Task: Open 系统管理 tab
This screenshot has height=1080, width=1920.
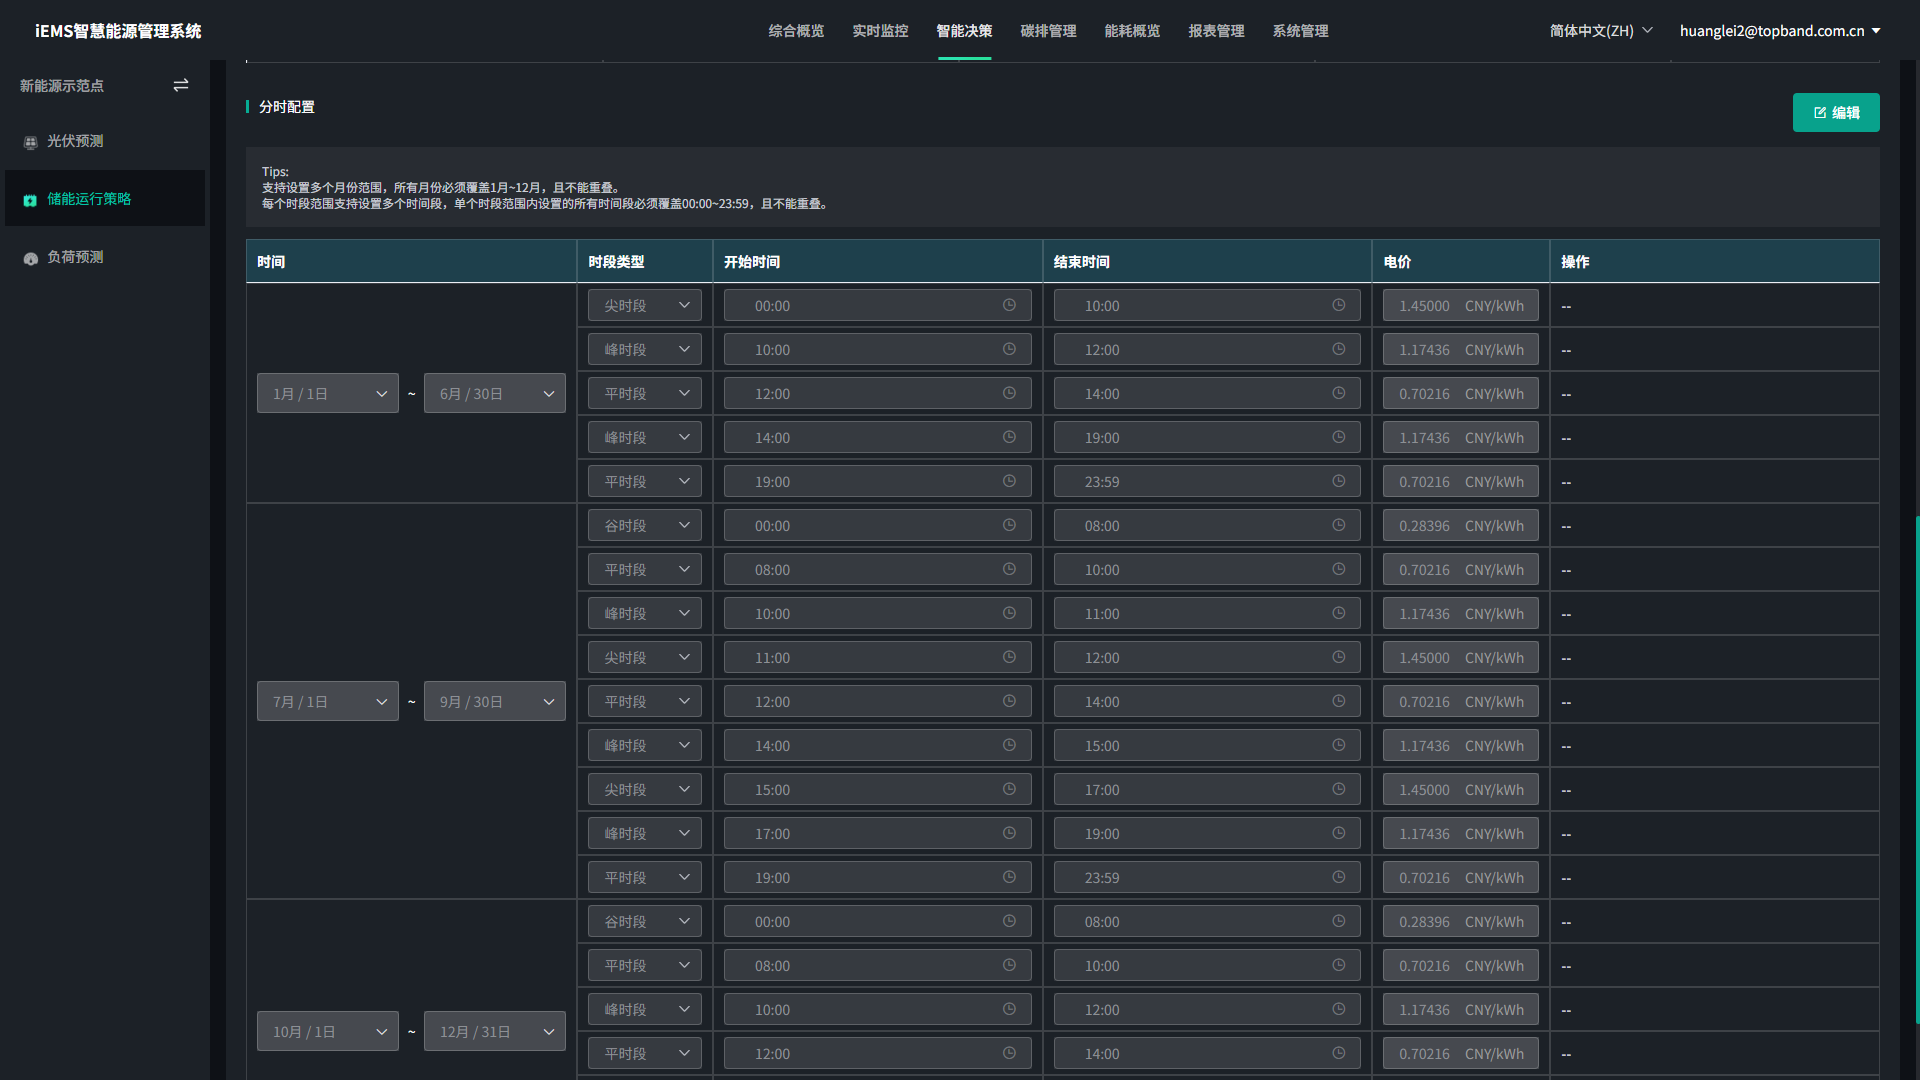Action: [1300, 31]
